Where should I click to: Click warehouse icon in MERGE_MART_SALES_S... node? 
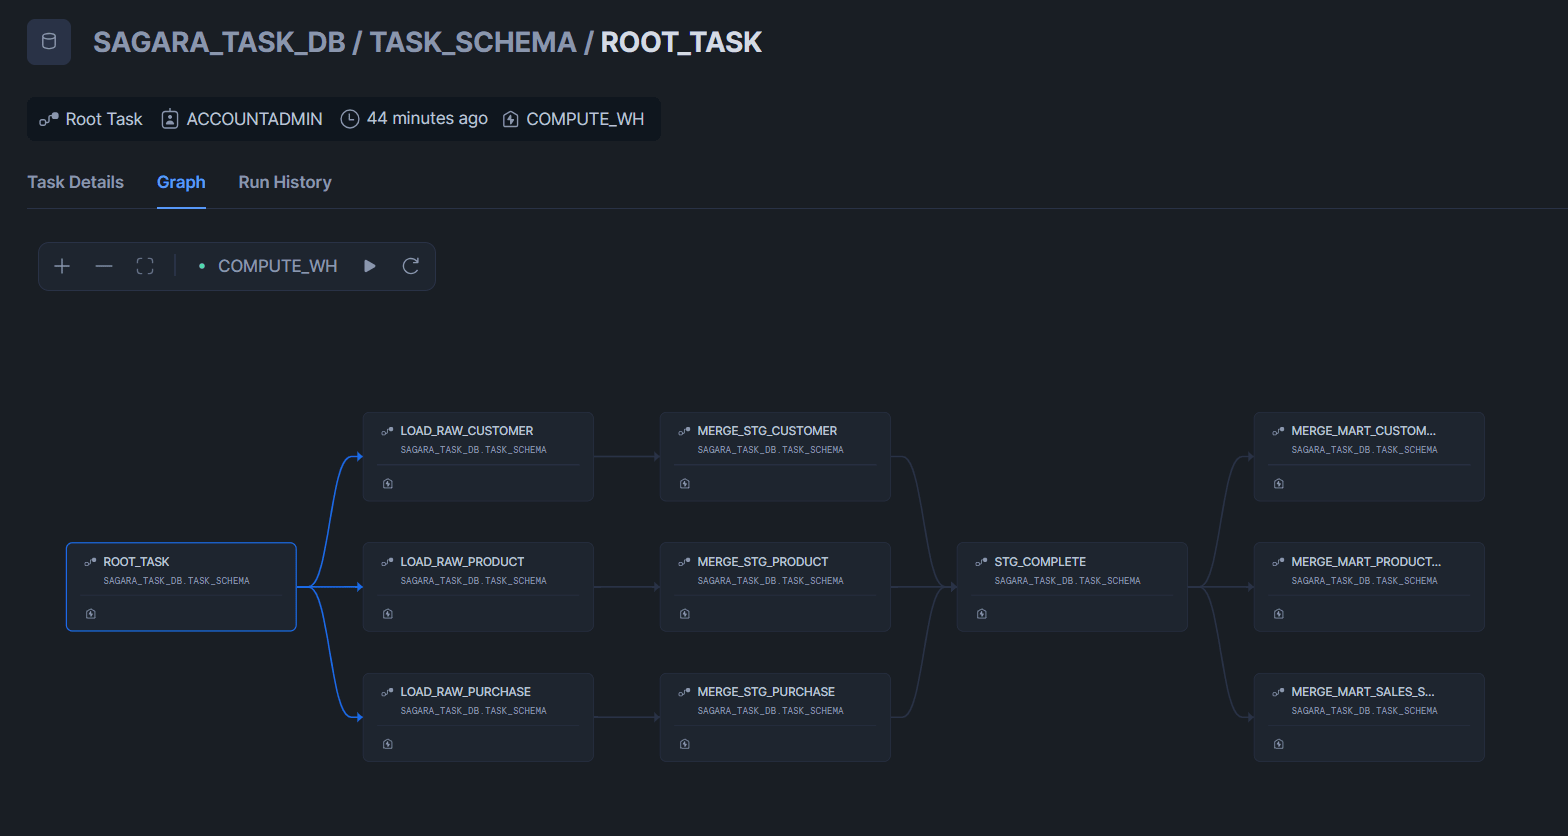coord(1279,744)
